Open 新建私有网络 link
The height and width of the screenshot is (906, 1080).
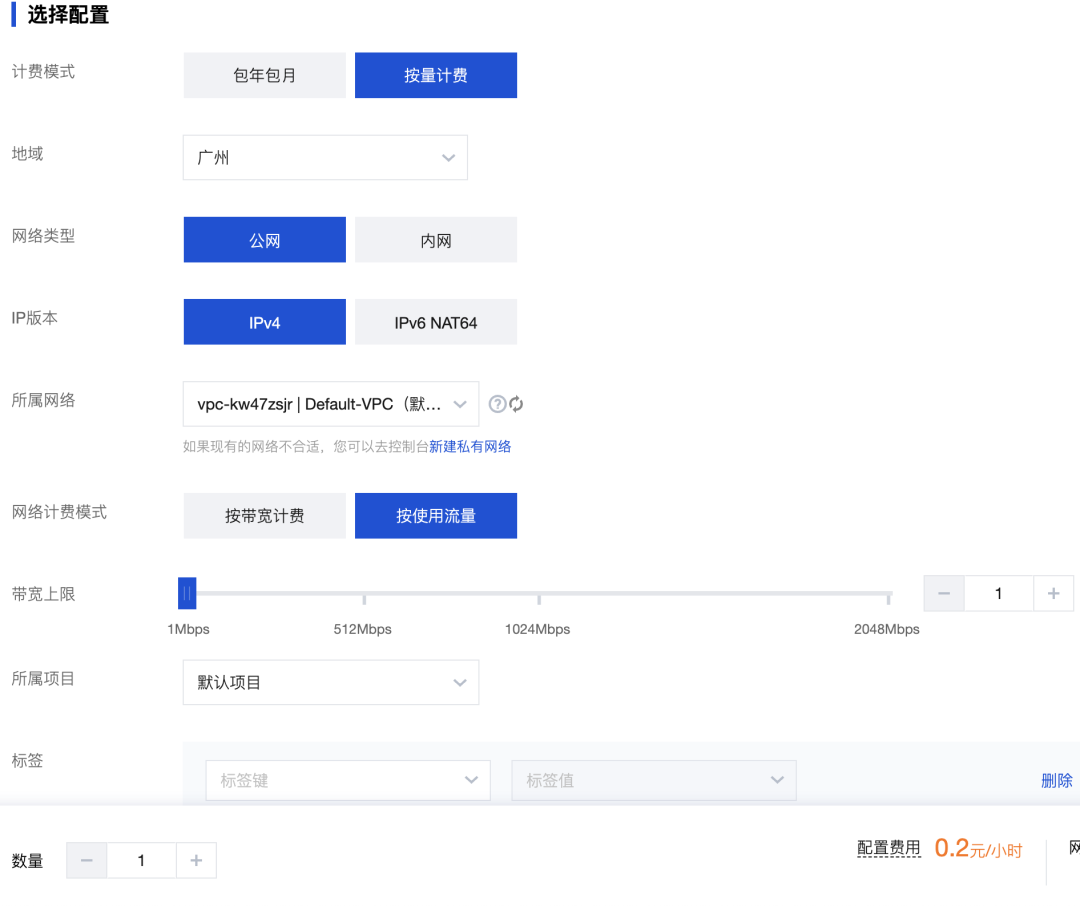(x=470, y=446)
